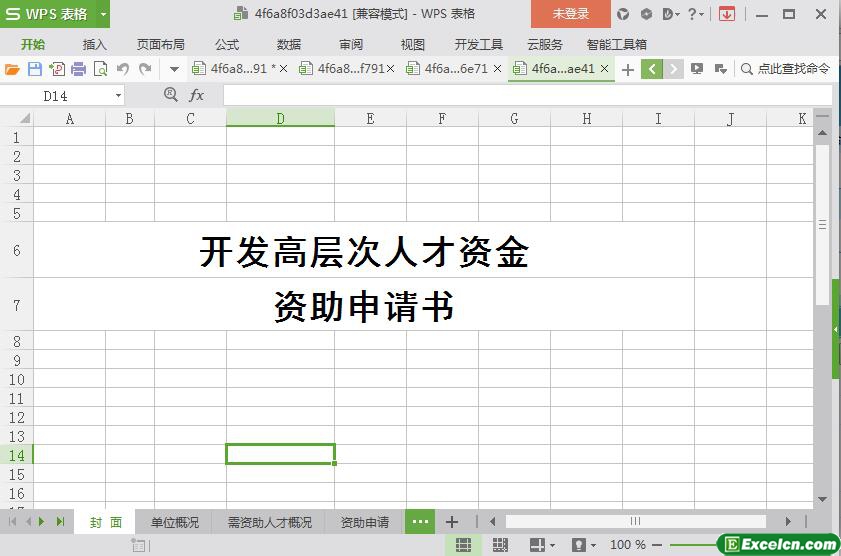Open the 云服务 ribbon tab
841x556 pixels.
pos(545,45)
